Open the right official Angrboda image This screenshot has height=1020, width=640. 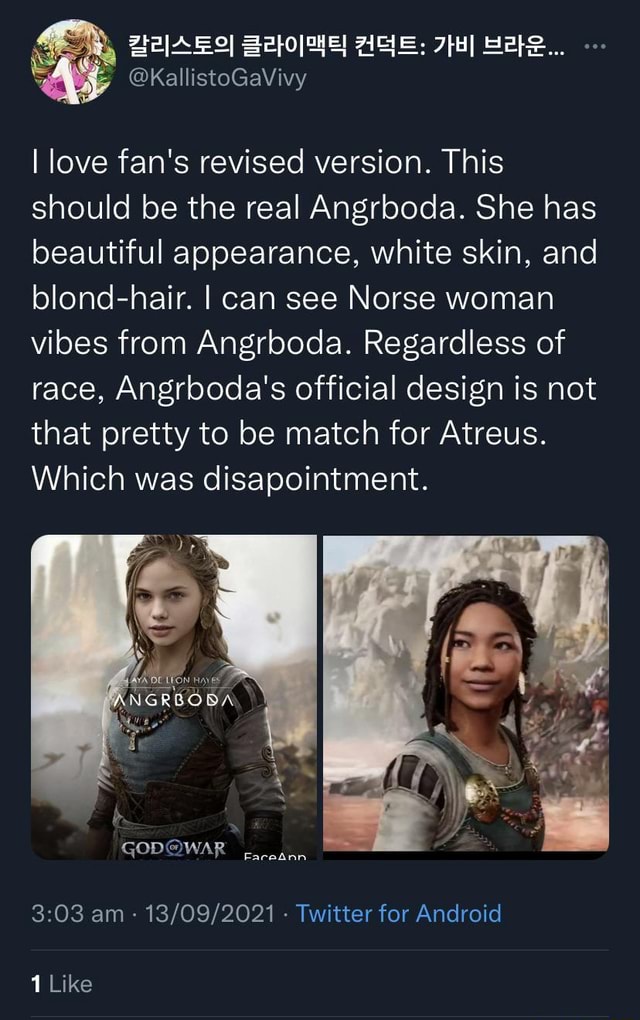(x=466, y=694)
